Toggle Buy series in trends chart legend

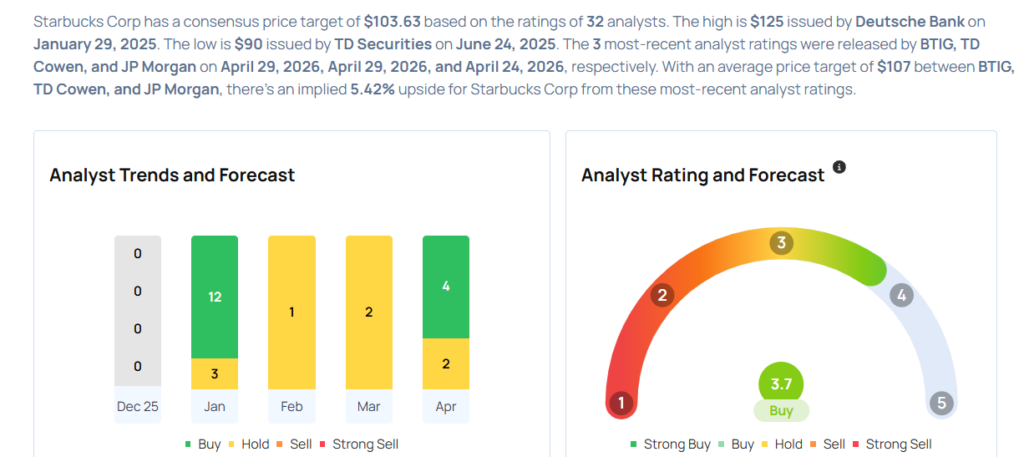[x=207, y=444]
